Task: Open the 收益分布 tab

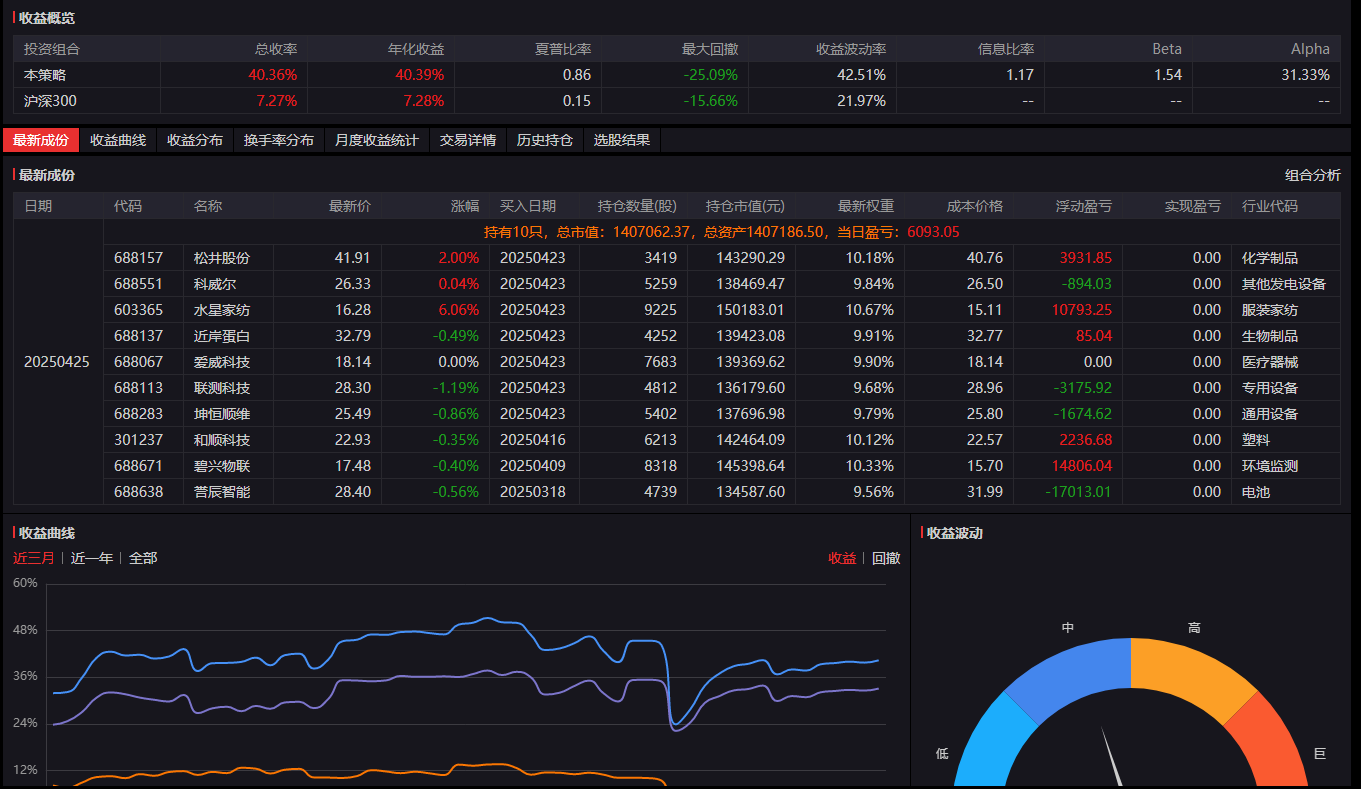Action: pos(195,140)
